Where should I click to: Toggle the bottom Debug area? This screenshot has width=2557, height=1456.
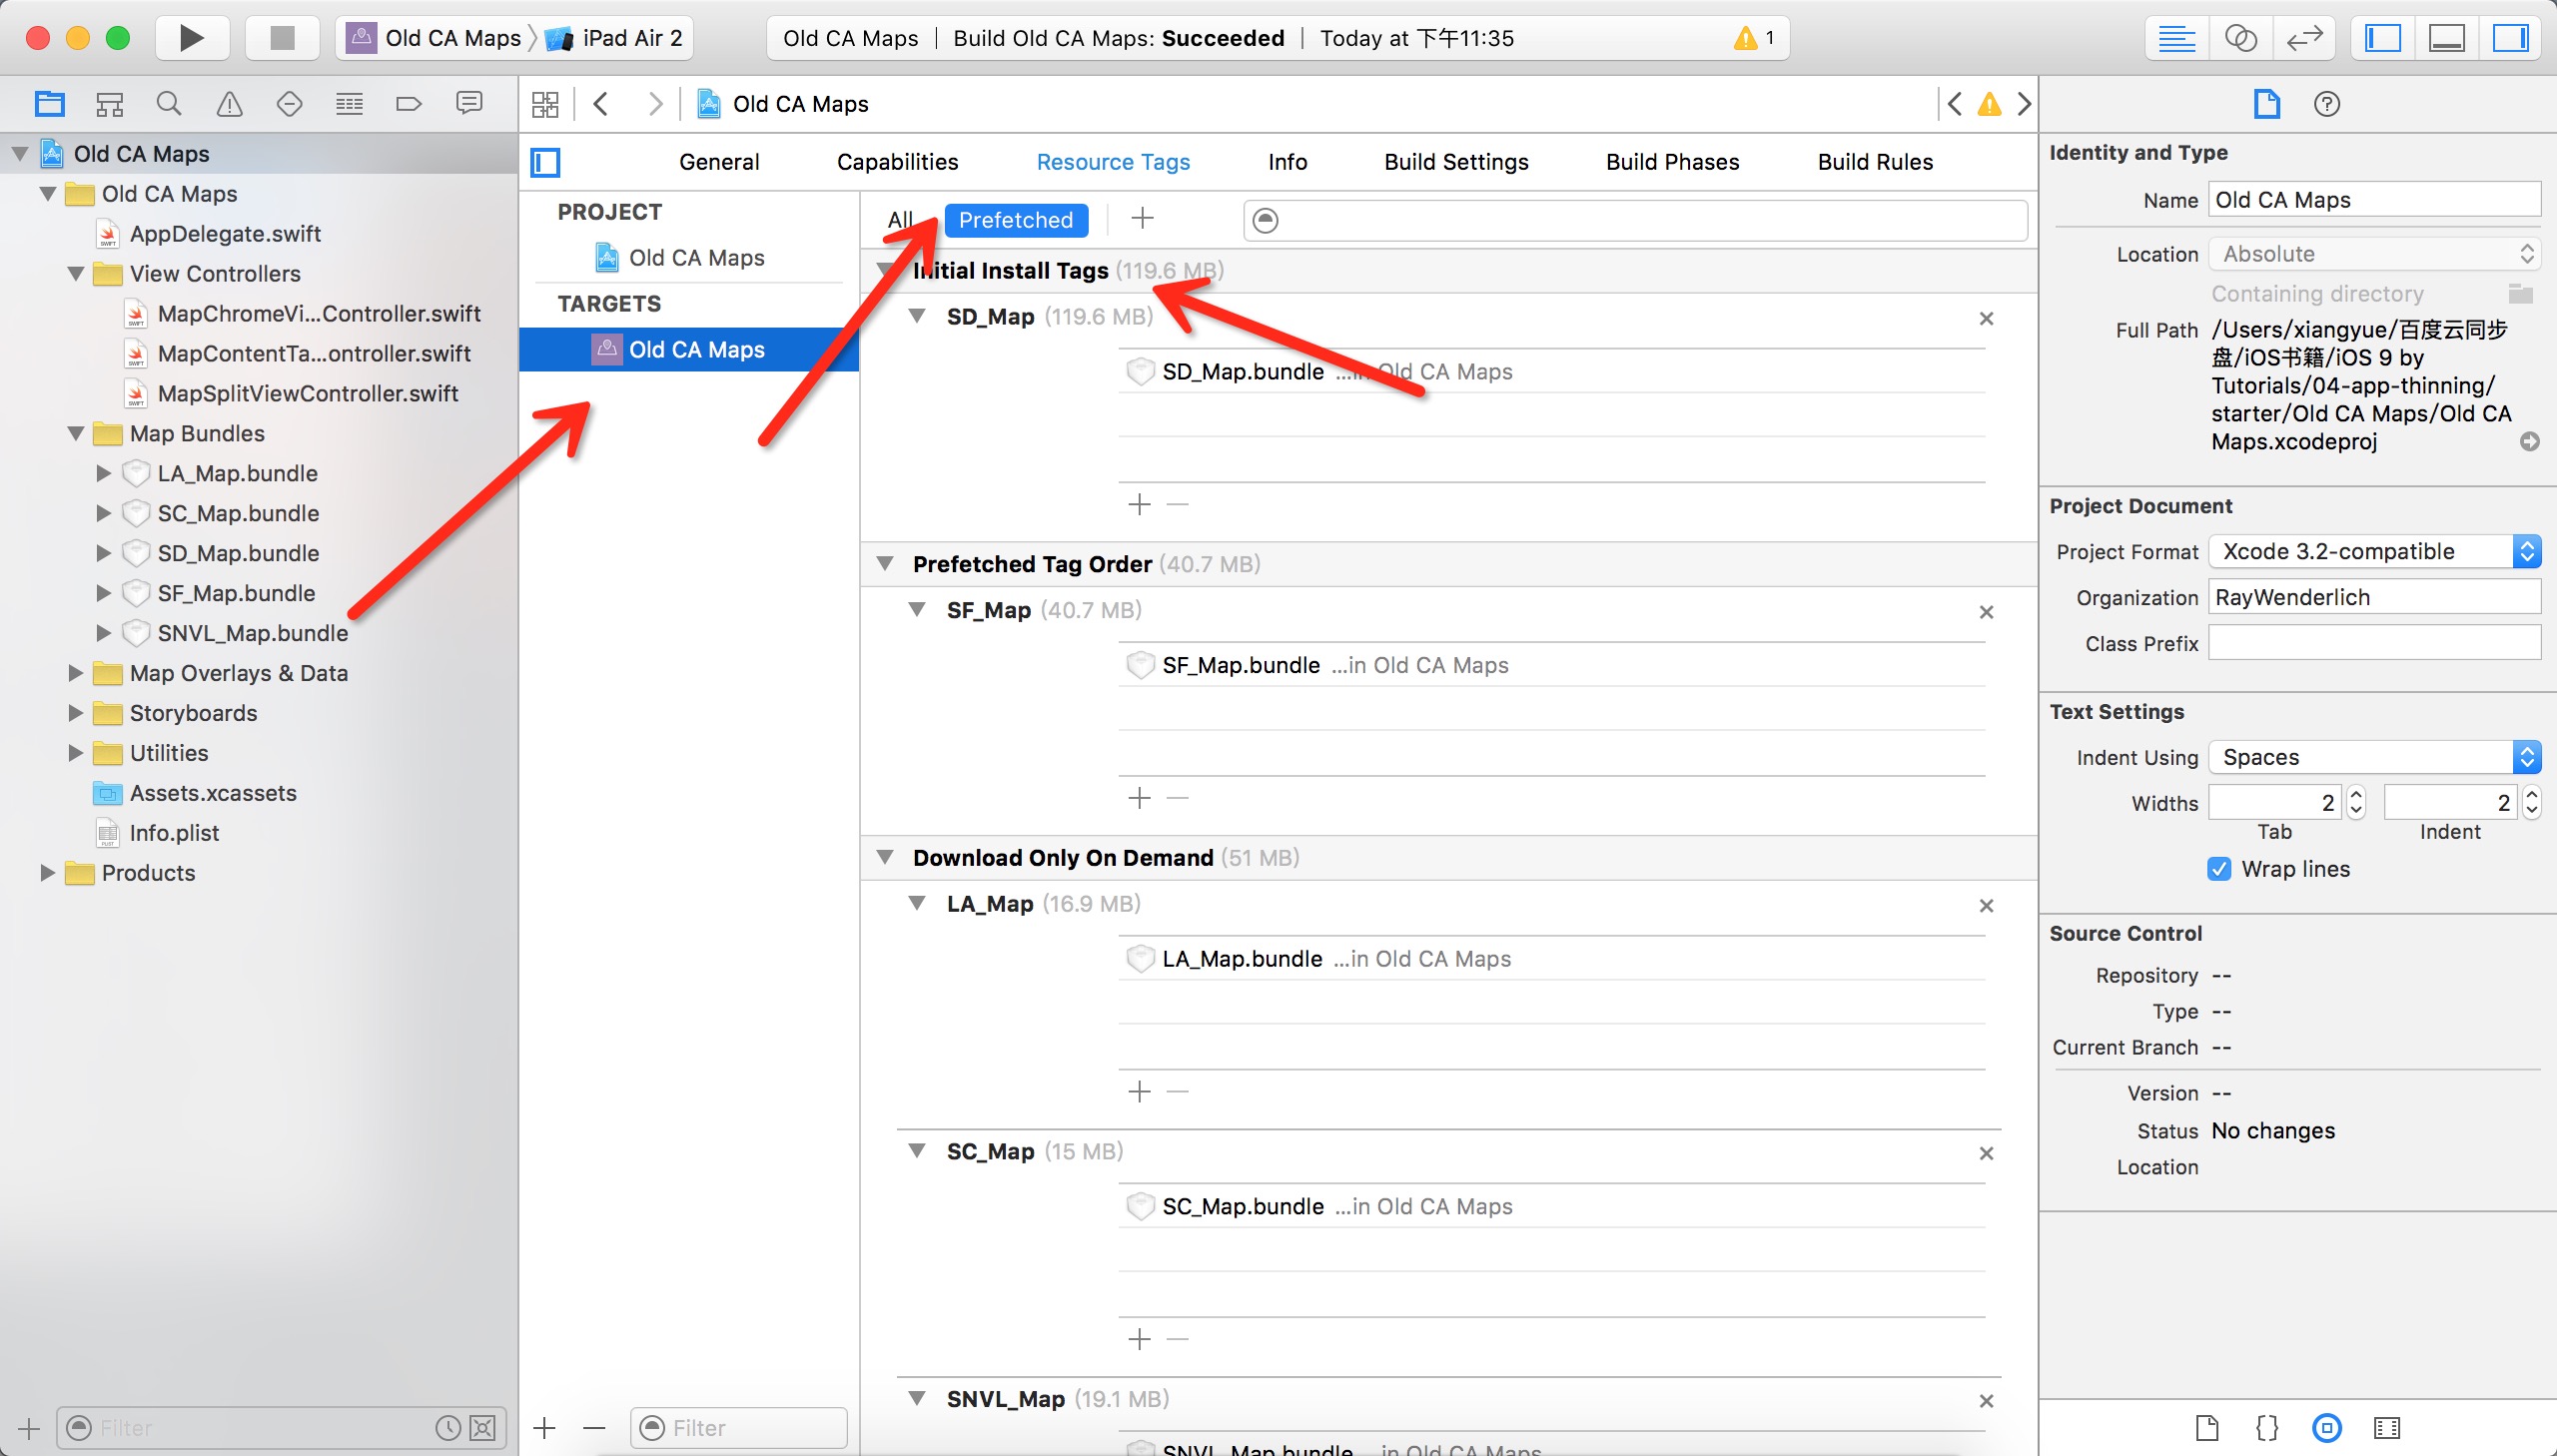tap(2446, 38)
